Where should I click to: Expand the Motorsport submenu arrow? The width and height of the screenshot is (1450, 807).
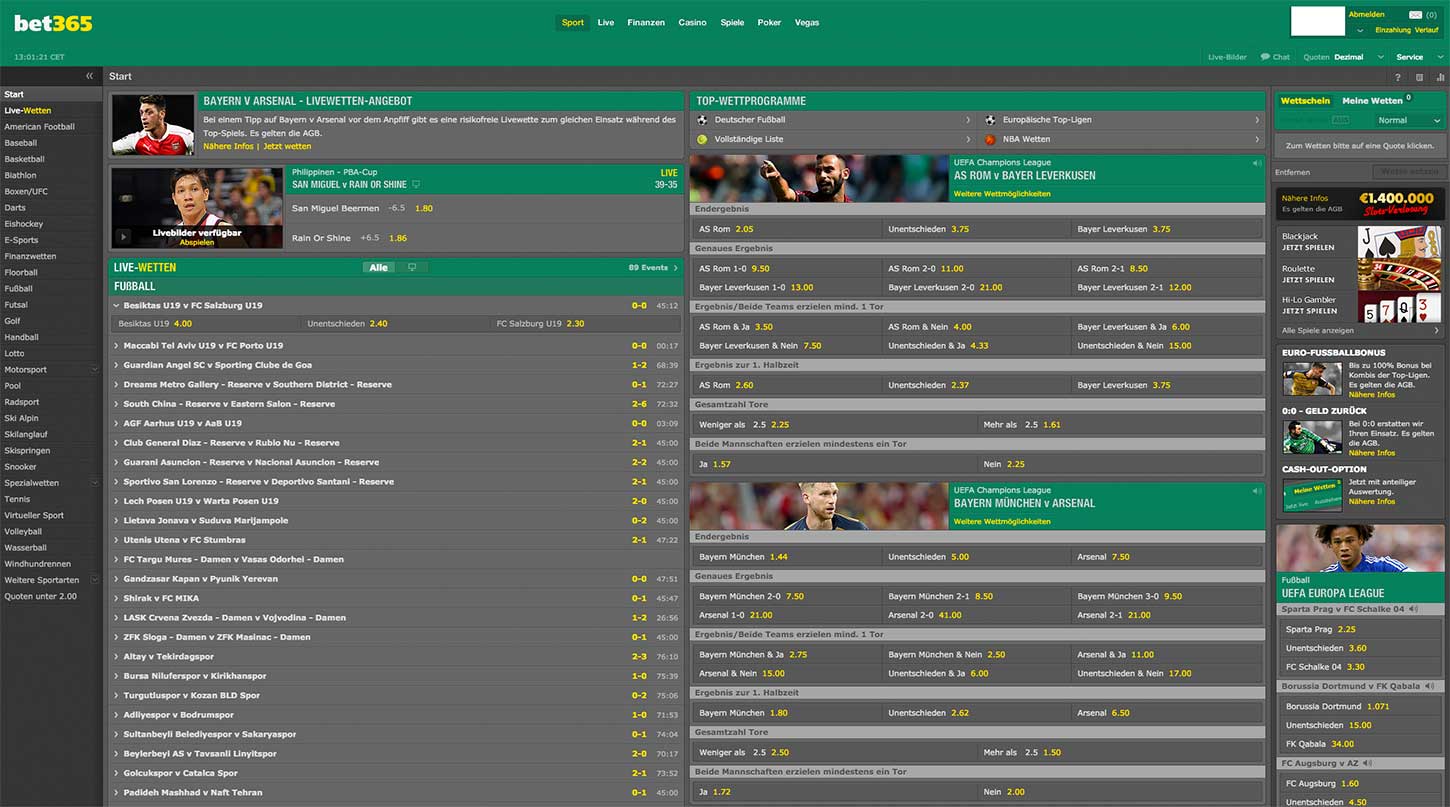[x=95, y=369]
